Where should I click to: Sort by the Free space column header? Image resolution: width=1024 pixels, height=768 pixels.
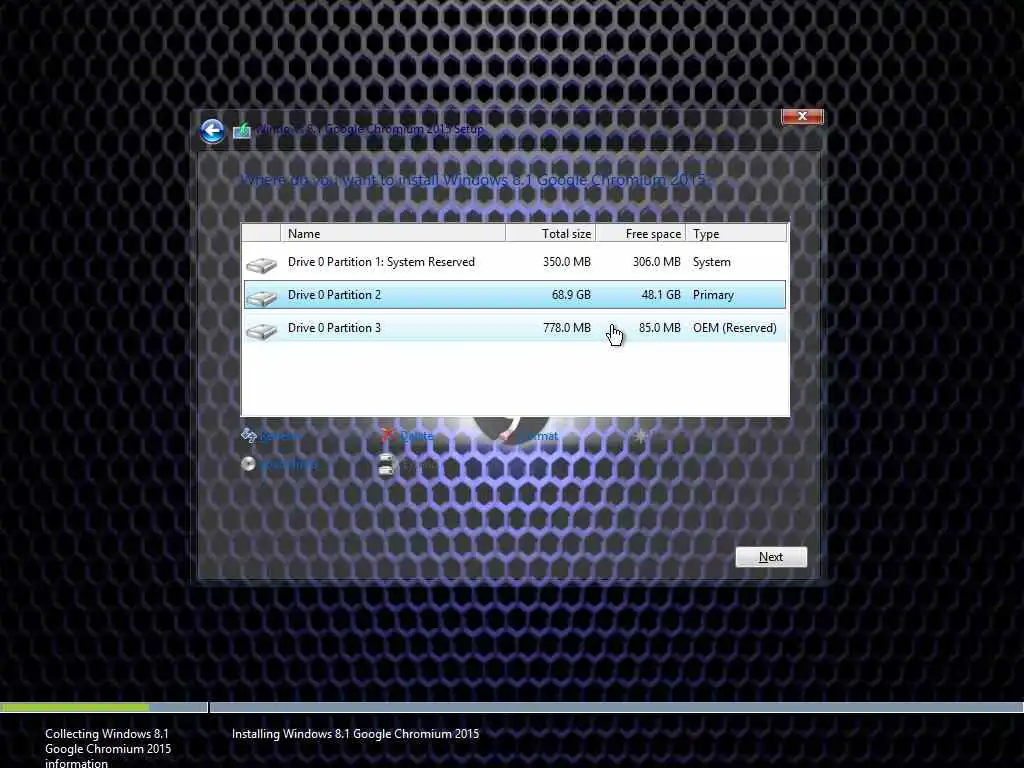click(641, 233)
